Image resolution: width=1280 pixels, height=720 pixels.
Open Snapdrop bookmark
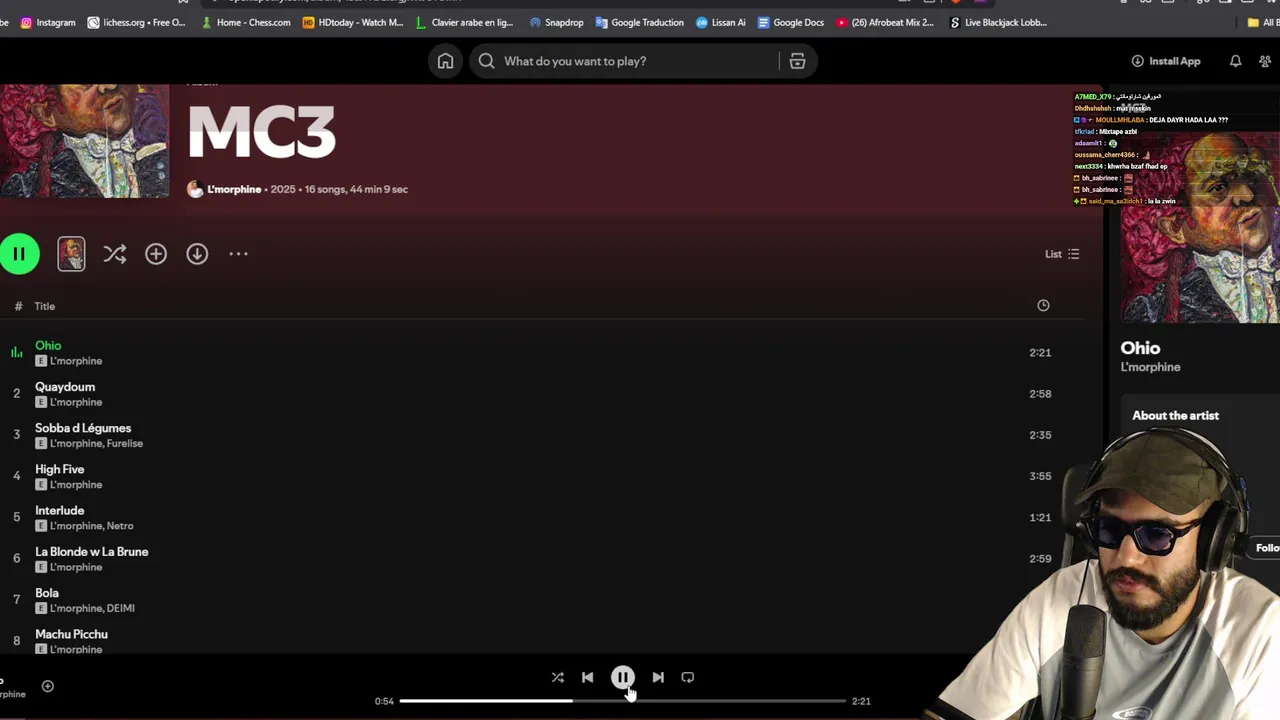[x=557, y=22]
